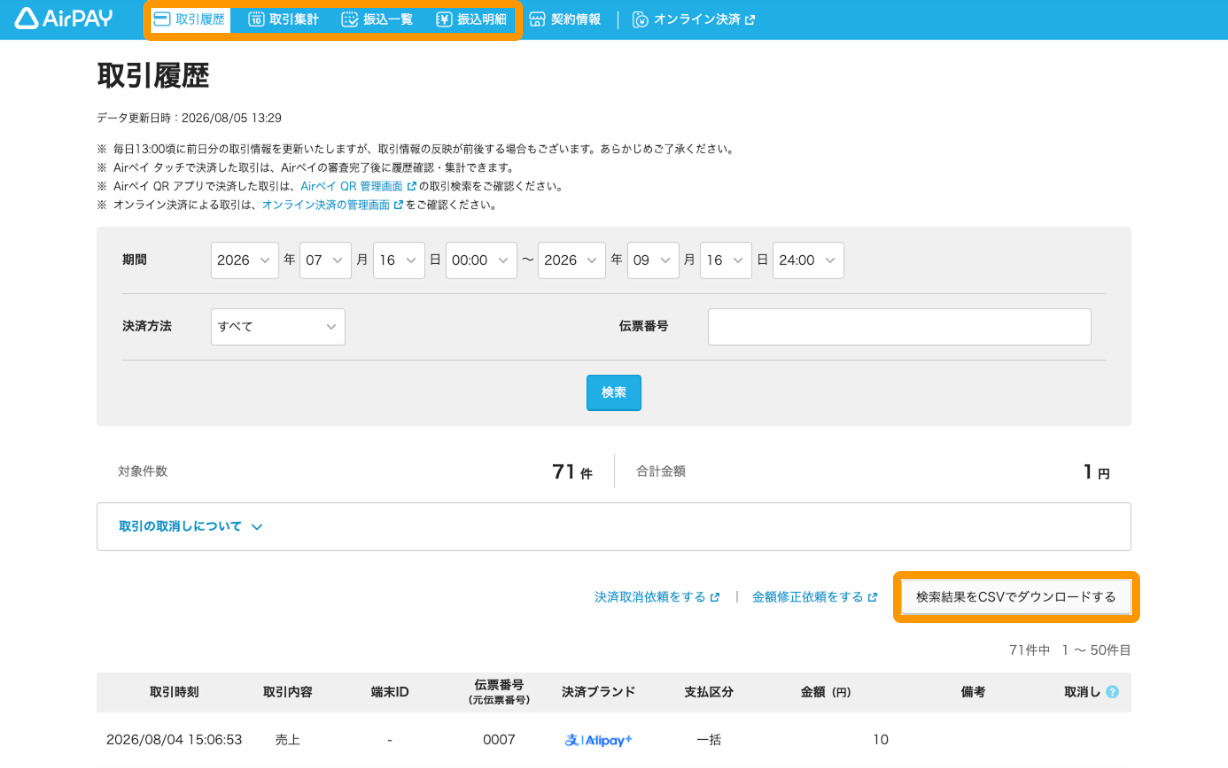Open the start day dropdown 16
This screenshot has height=768, width=1228.
[x=399, y=260]
